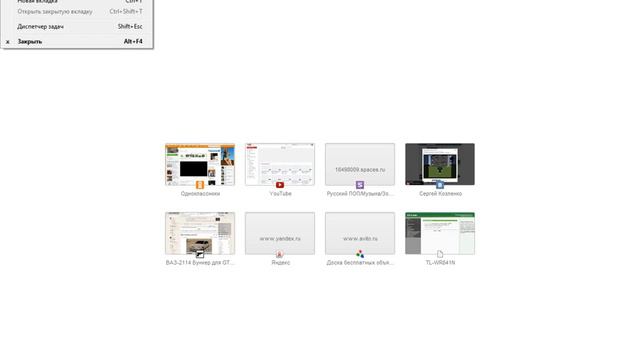Open the 10490009.spaces.ru thumbnail

coord(360,164)
